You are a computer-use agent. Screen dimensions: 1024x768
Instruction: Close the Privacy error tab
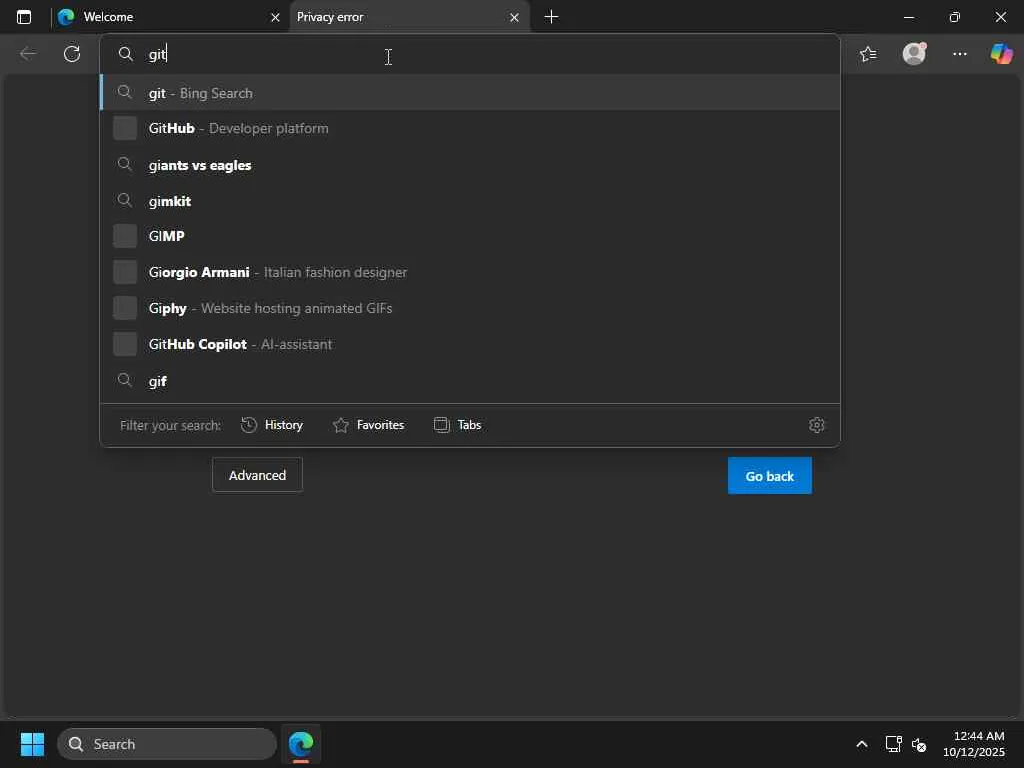click(514, 18)
